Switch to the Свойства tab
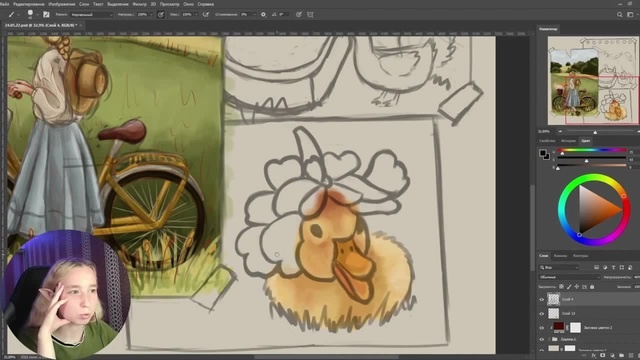 pyautogui.click(x=547, y=141)
